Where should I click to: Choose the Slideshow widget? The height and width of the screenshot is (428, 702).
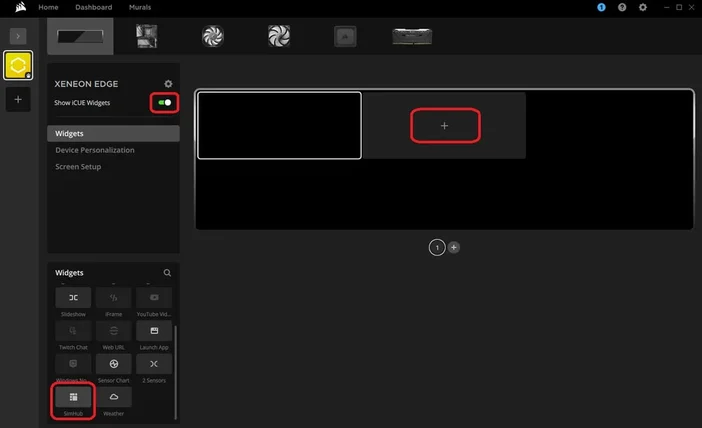[73, 298]
